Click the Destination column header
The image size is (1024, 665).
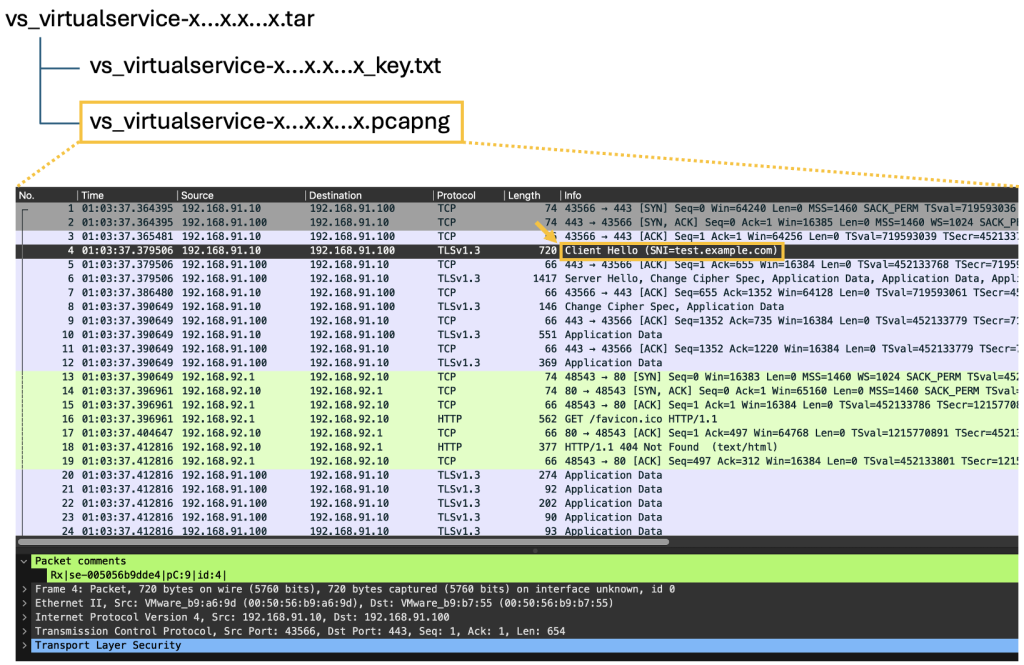point(336,195)
